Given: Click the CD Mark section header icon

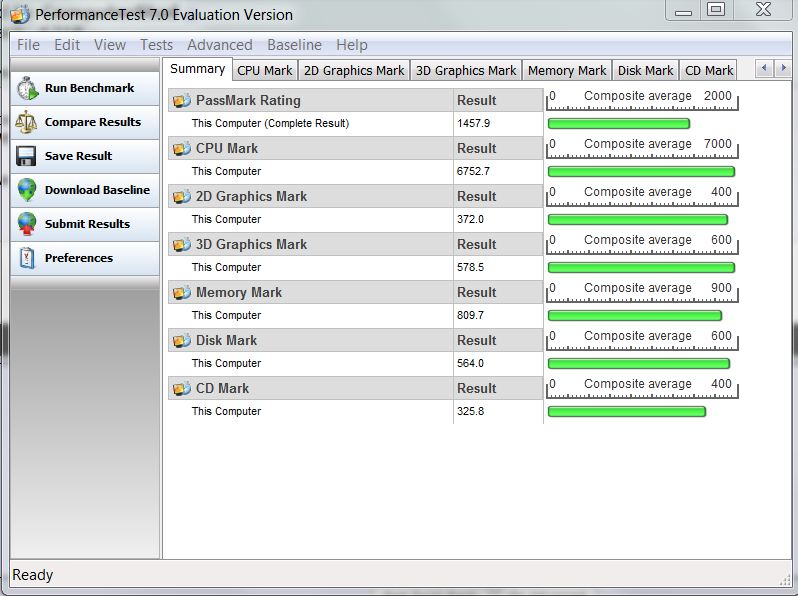Looking at the screenshot, I should [182, 389].
